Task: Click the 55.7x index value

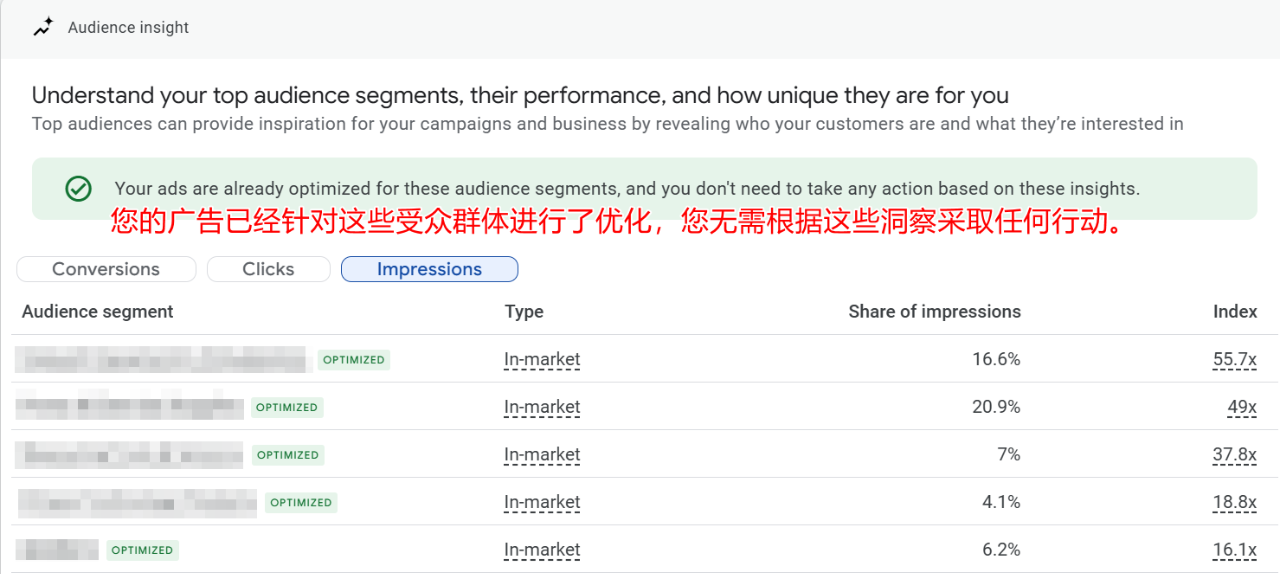Action: (1234, 359)
